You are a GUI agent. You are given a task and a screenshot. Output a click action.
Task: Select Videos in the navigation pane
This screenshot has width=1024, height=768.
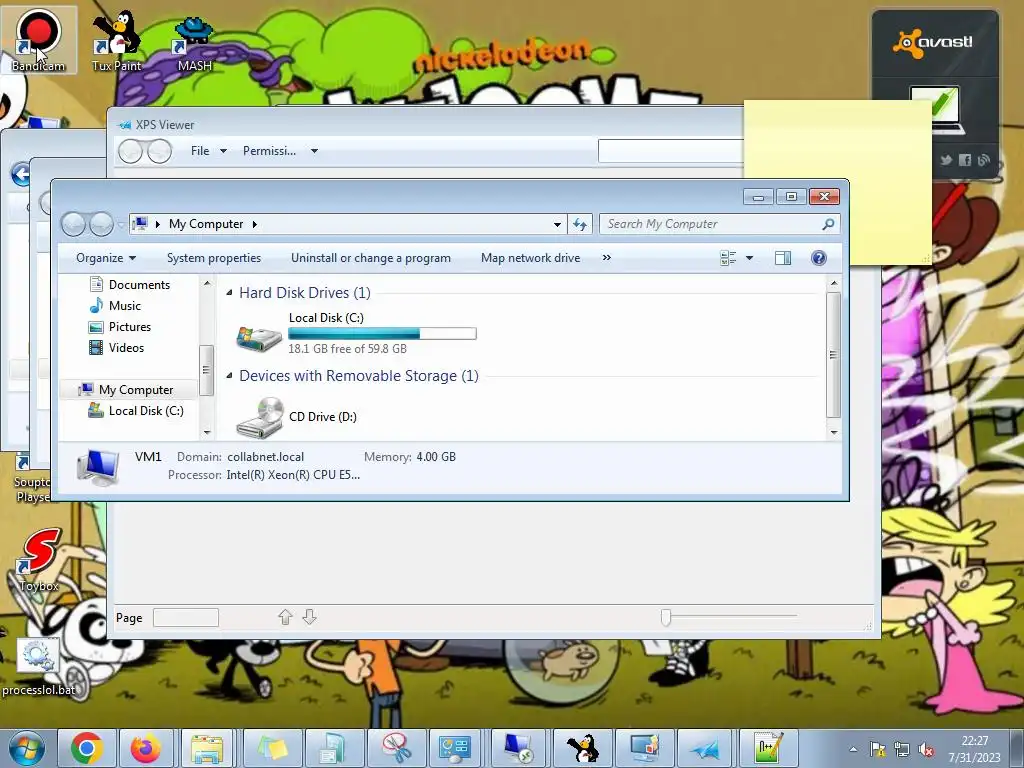coord(116,347)
